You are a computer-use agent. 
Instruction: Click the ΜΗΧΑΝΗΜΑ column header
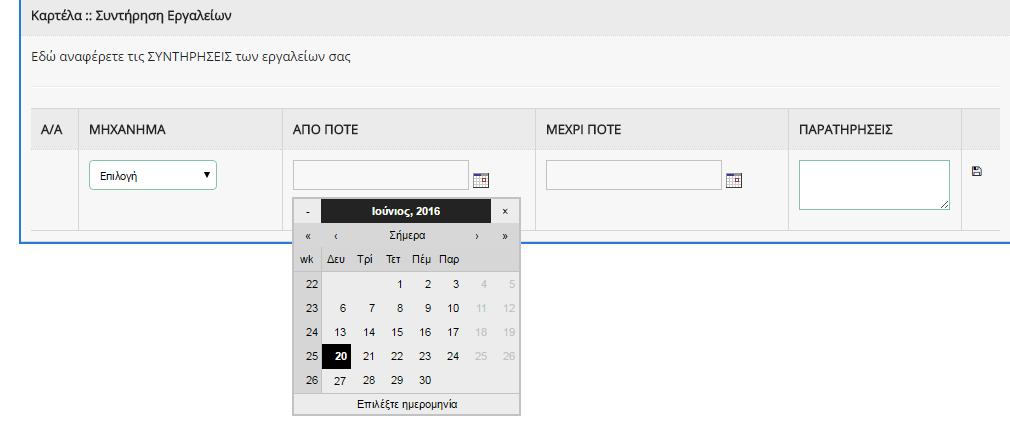(127, 130)
